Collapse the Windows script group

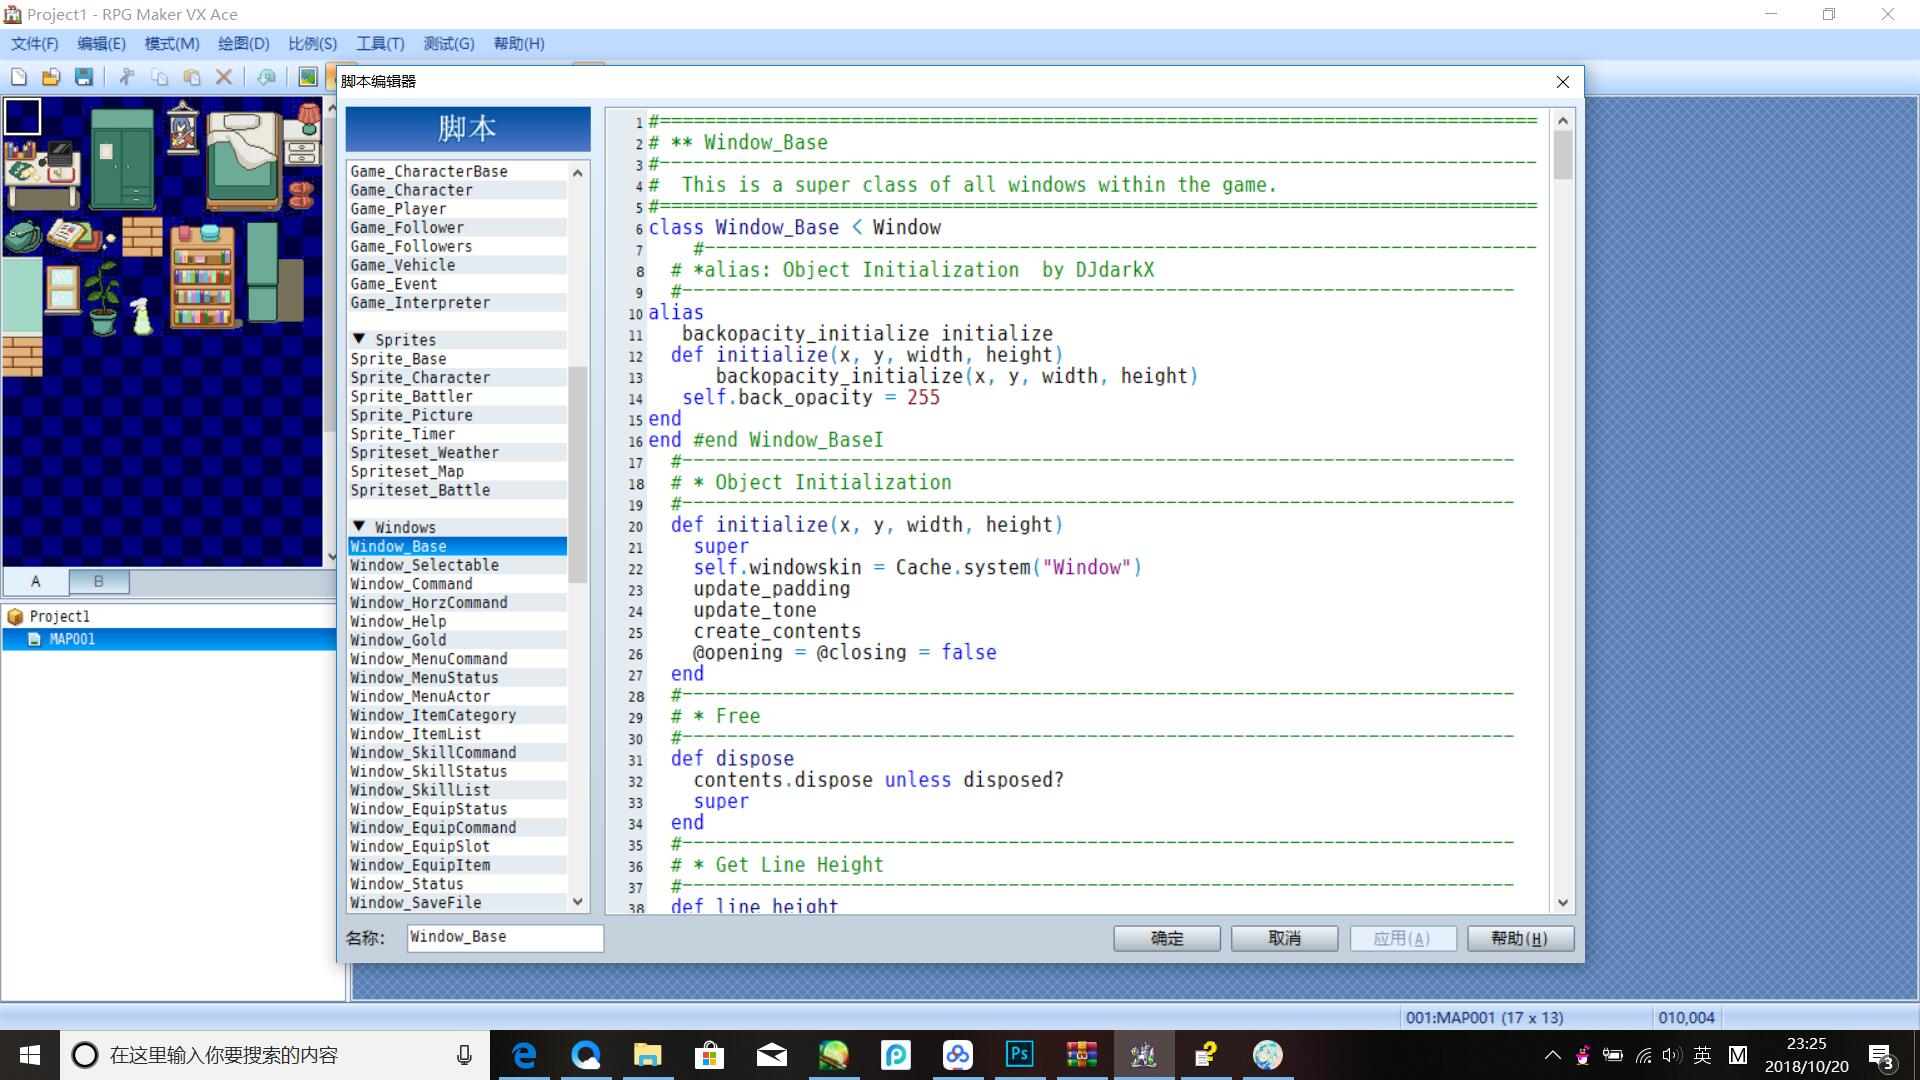point(359,526)
